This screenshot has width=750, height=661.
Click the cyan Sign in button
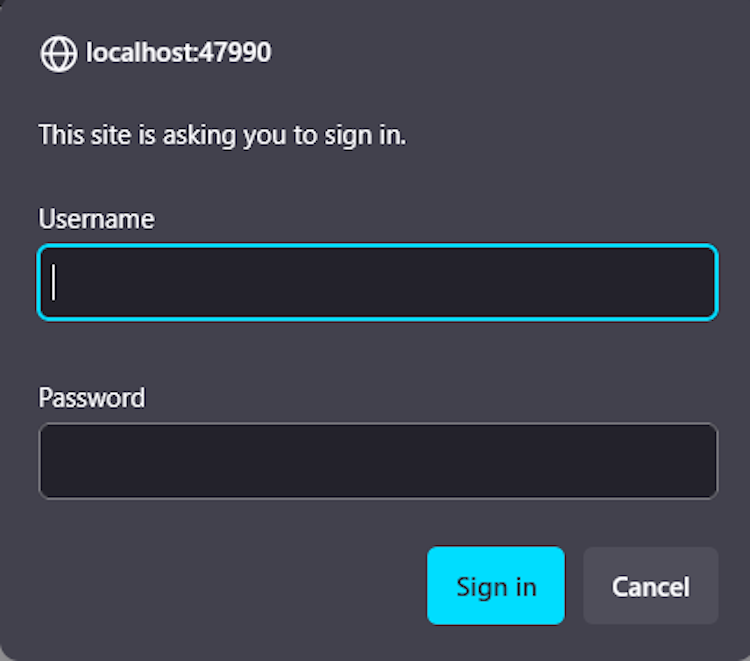(x=495, y=586)
